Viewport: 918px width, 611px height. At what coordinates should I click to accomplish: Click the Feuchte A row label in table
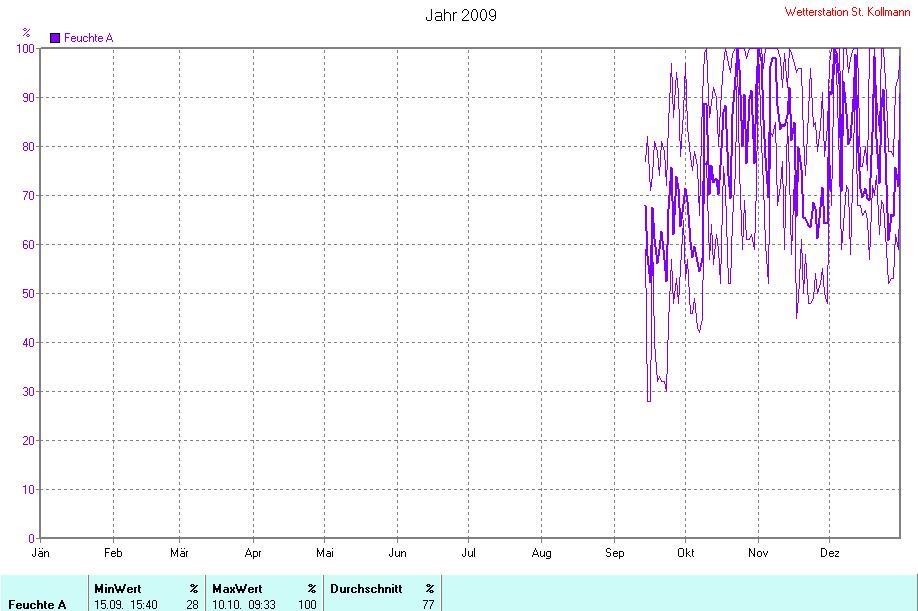(37, 605)
